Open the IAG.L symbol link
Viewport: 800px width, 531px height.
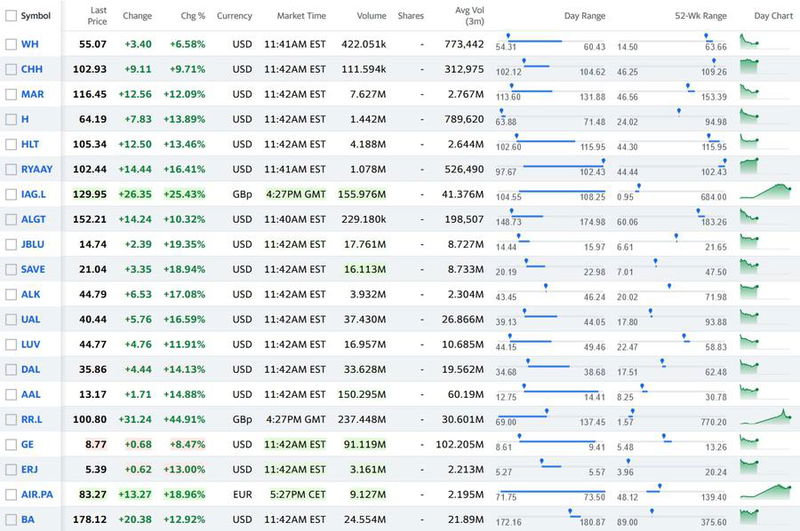tap(33, 194)
